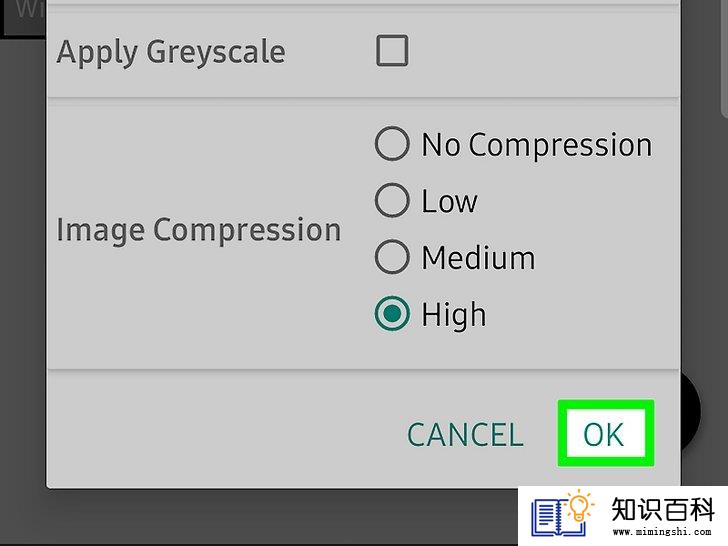Click the book and lightbulb logo icon

click(x=563, y=514)
